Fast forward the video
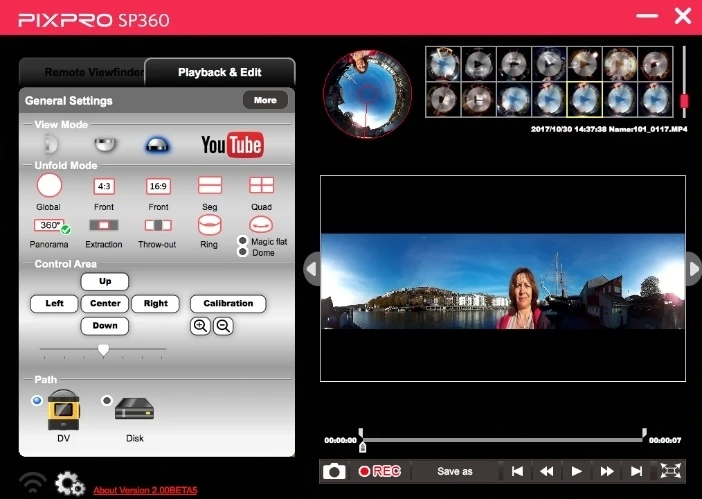Screen dimensions: 702x499 [607, 471]
